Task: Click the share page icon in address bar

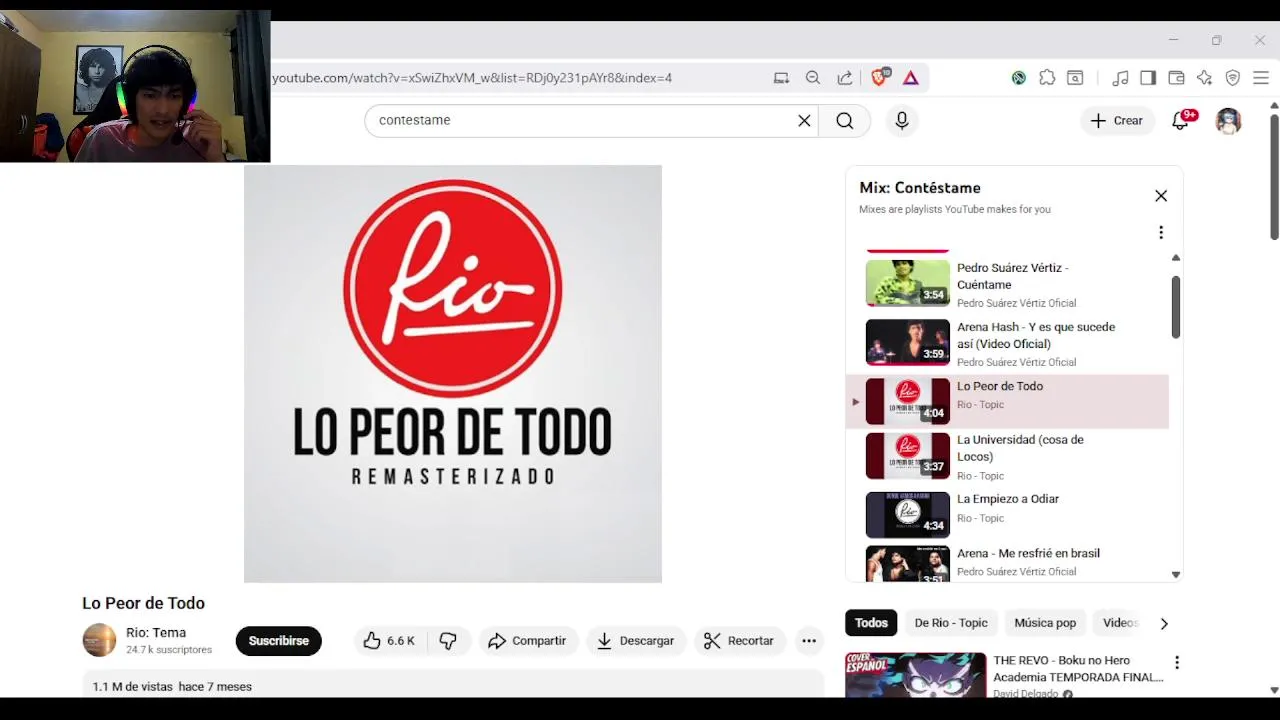Action: point(845,78)
